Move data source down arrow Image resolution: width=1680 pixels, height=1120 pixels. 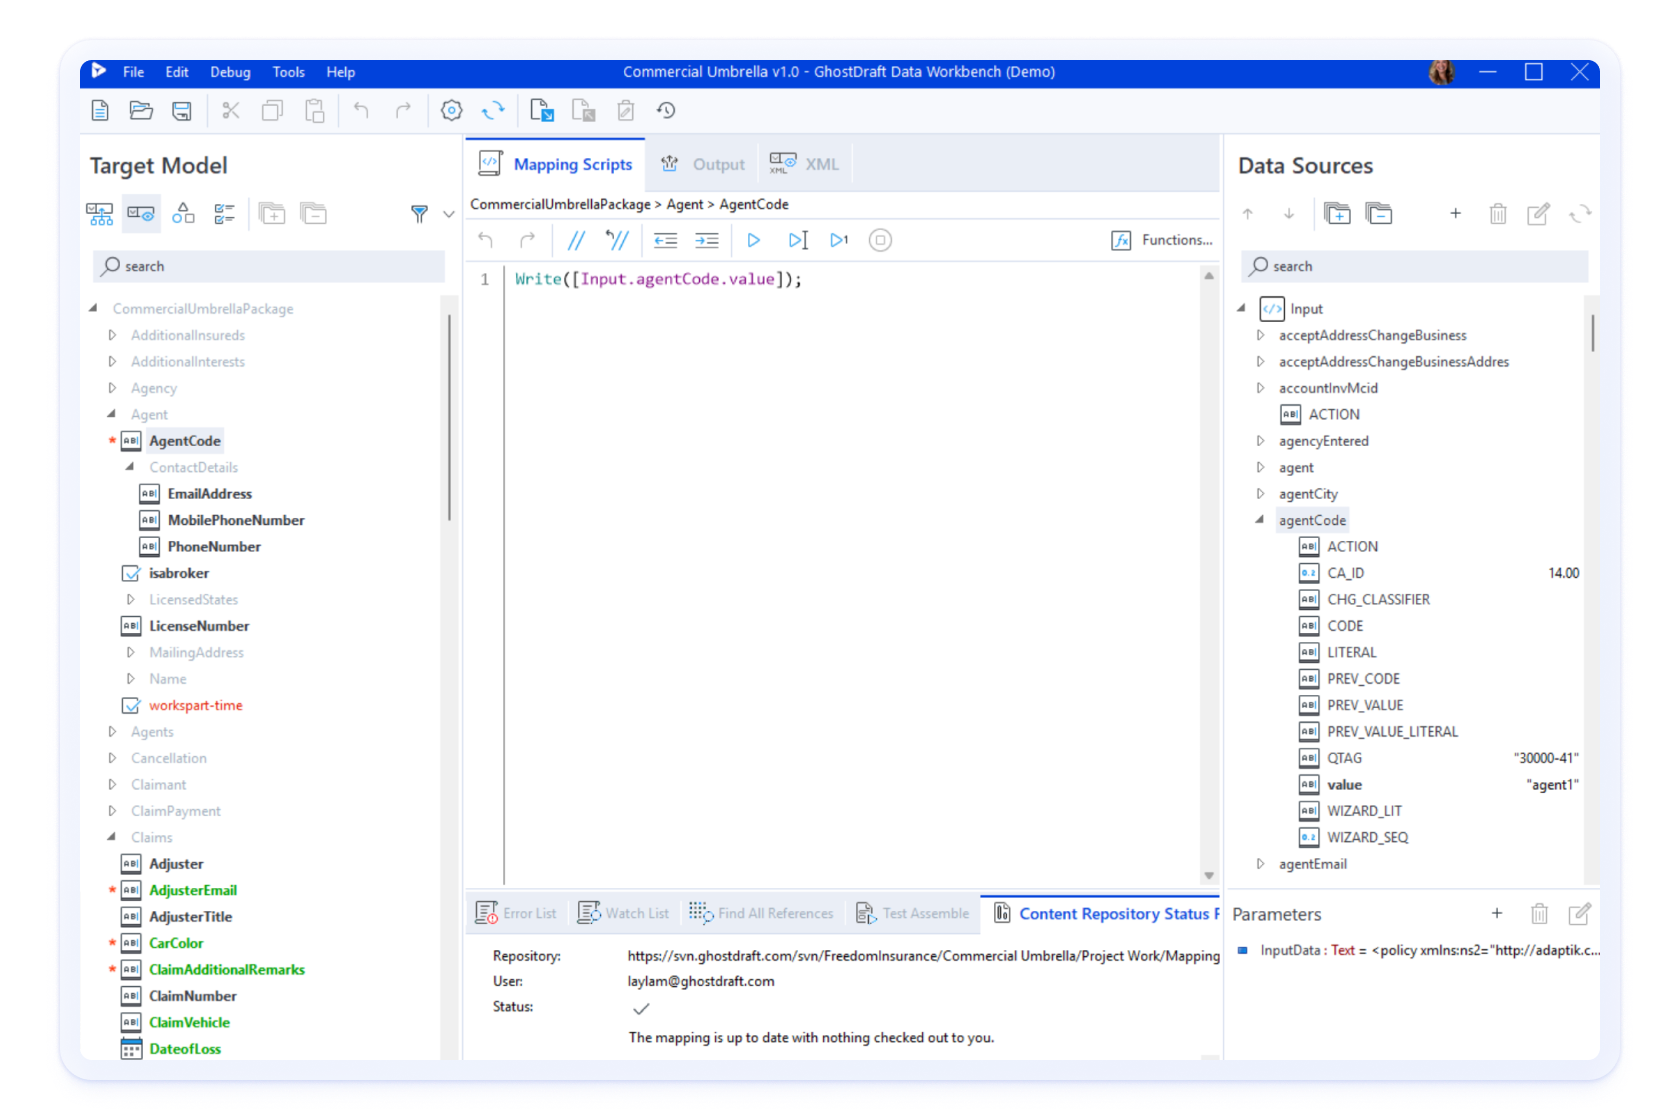[1289, 214]
